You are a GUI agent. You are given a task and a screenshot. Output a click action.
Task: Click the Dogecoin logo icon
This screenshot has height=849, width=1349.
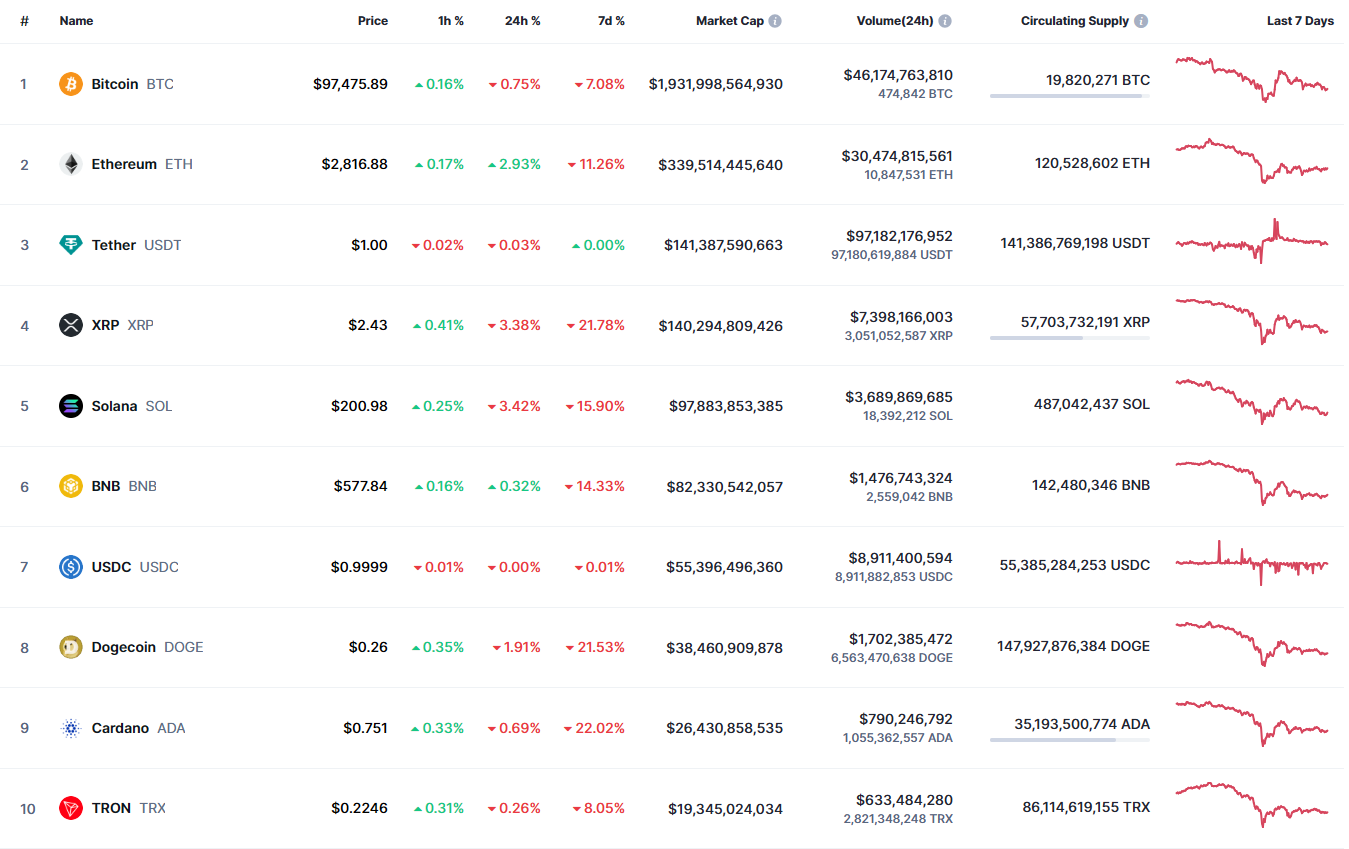click(70, 647)
